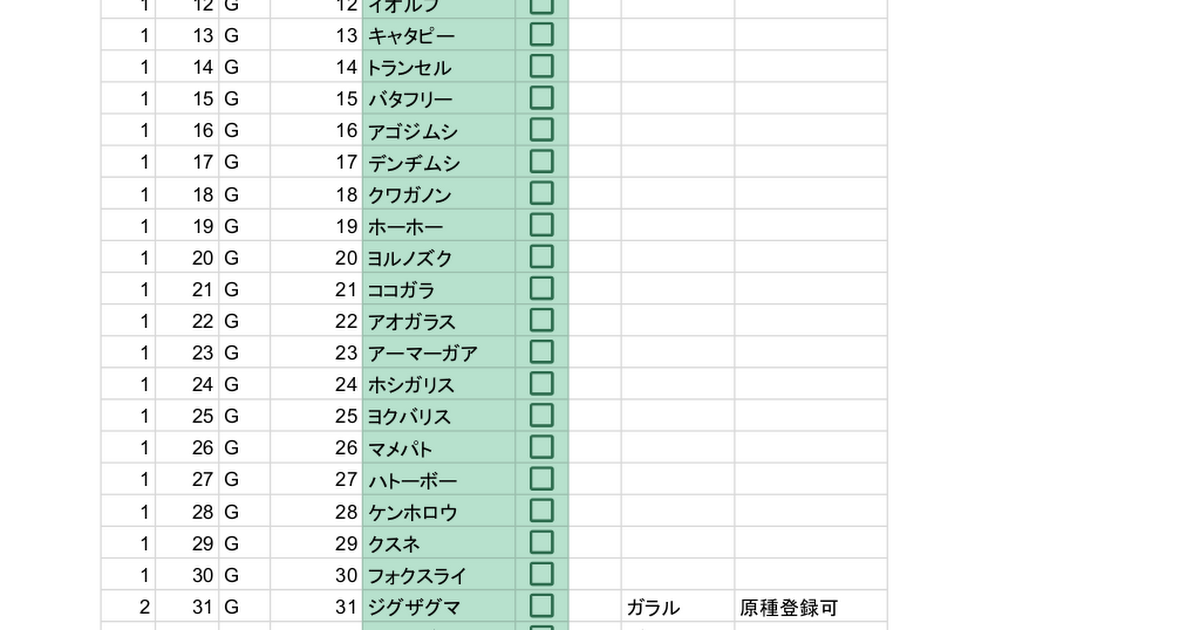
Task: Check the ジグザグマ checkbox
Action: pos(541,606)
